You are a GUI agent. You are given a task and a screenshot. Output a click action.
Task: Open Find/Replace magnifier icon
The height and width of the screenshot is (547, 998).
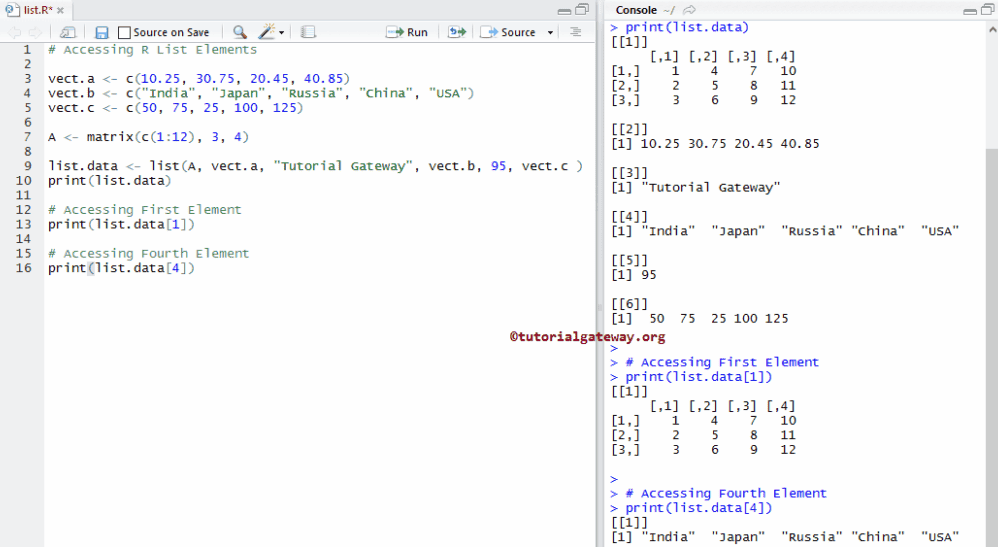[x=239, y=32]
